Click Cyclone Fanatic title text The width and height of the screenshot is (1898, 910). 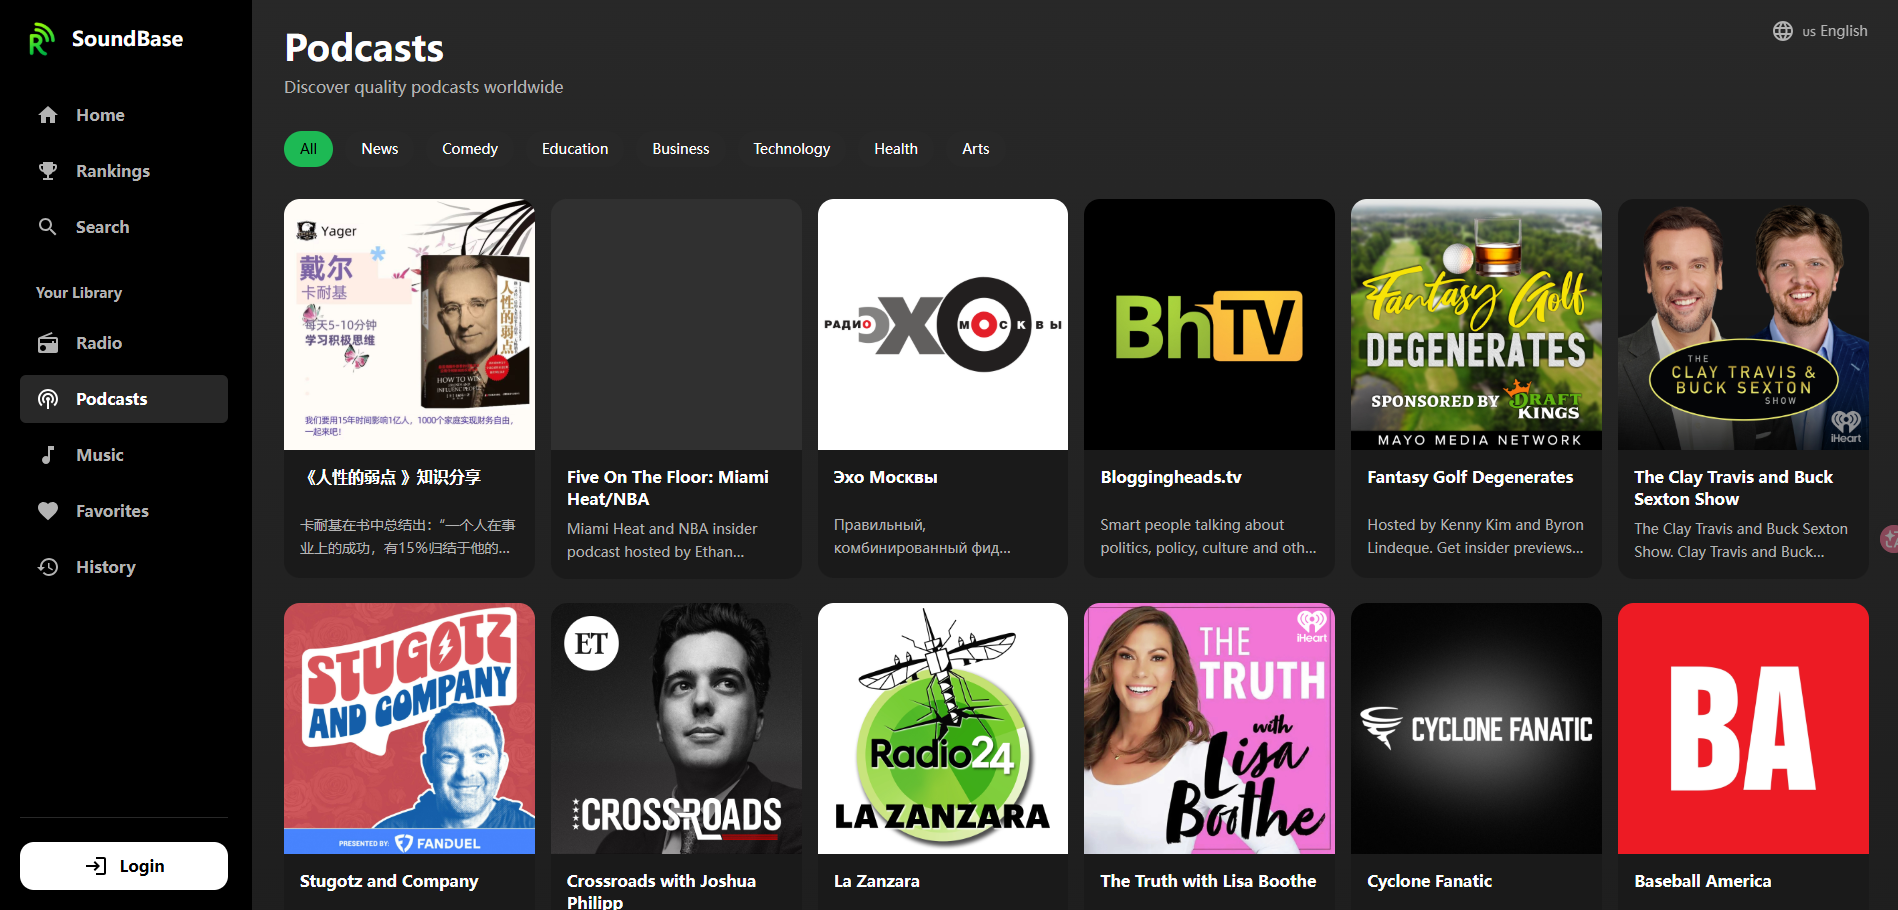click(x=1429, y=881)
